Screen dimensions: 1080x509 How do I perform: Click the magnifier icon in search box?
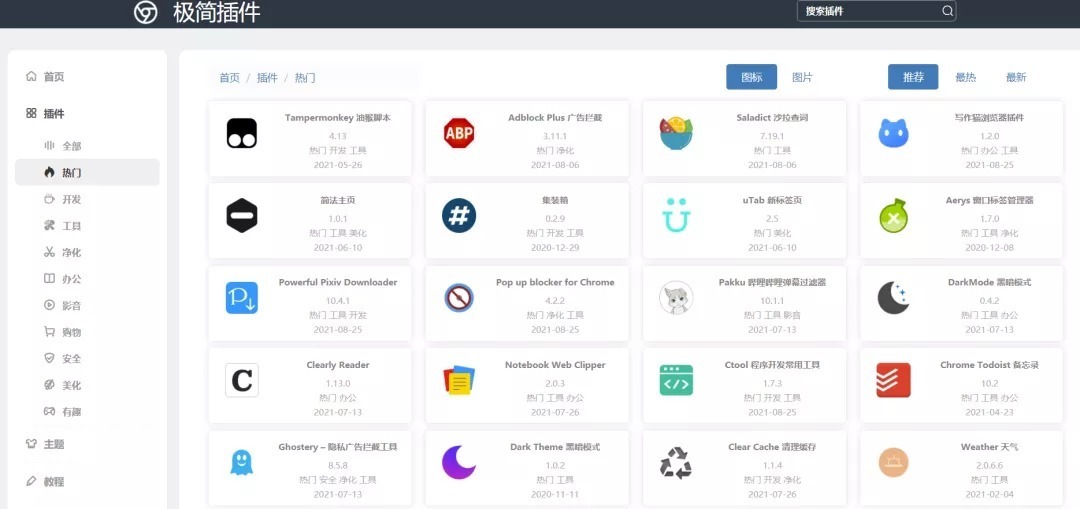(947, 11)
